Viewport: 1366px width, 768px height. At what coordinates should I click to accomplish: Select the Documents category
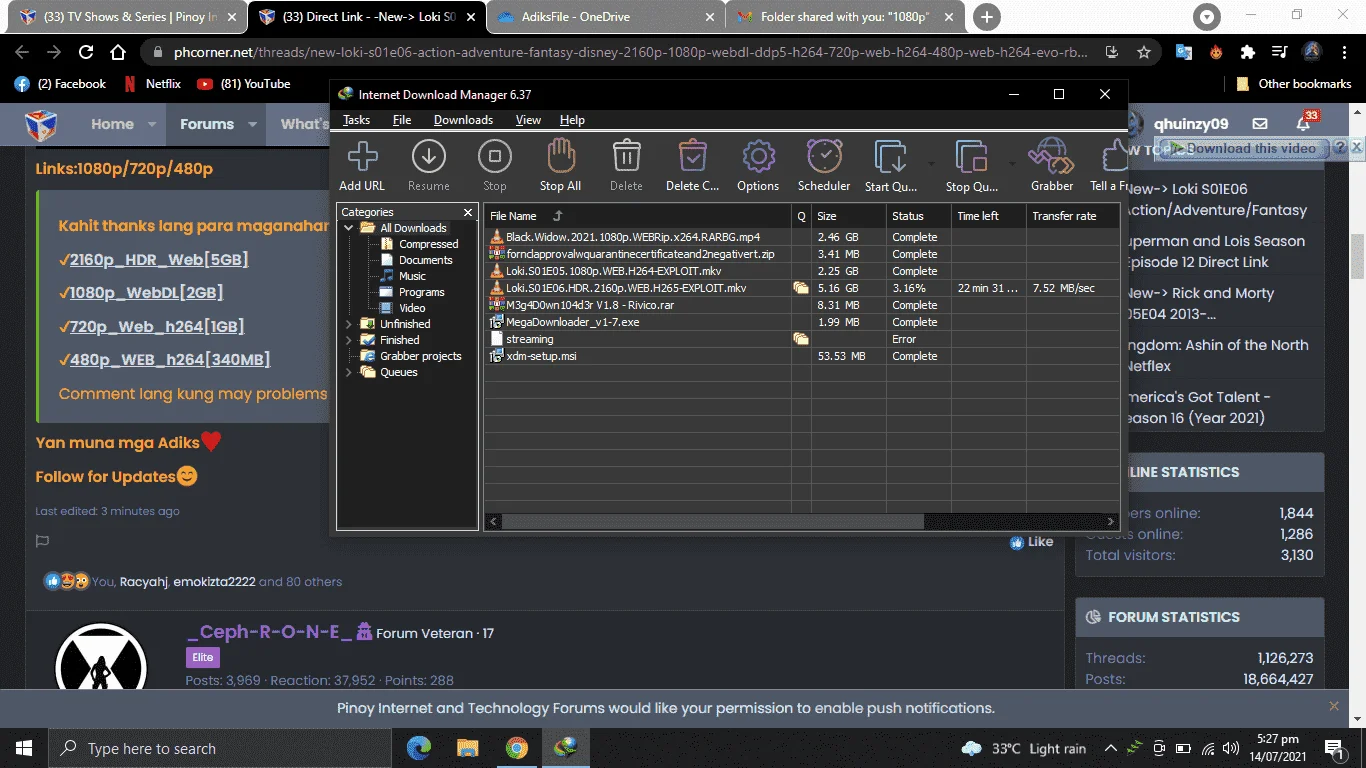pyautogui.click(x=425, y=260)
